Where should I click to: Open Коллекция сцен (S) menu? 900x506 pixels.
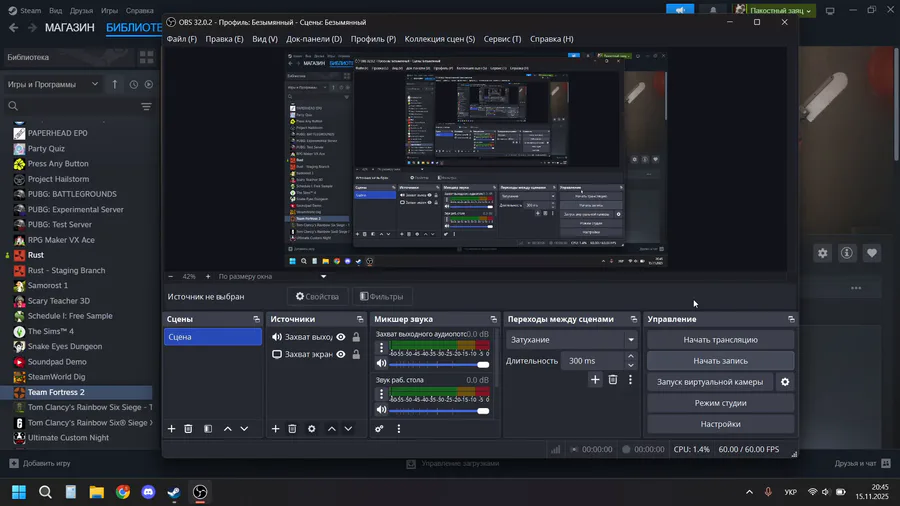pos(440,39)
